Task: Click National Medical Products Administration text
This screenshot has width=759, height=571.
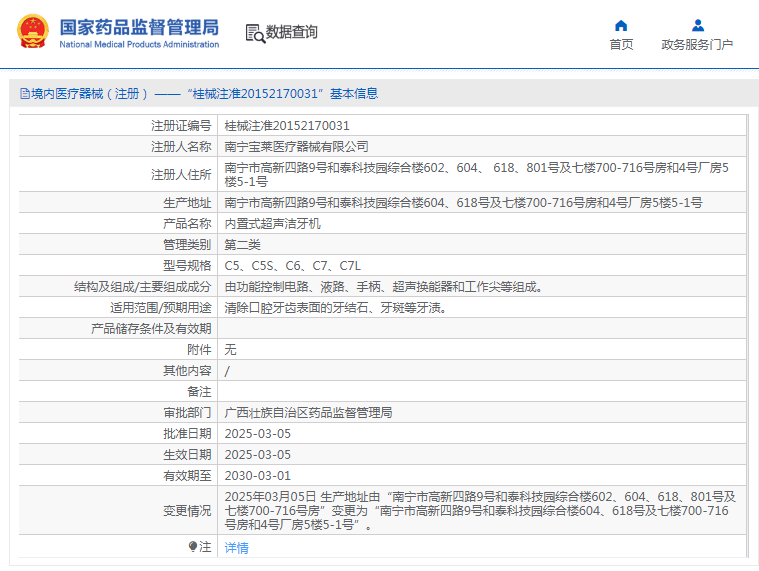Action: click(x=139, y=45)
